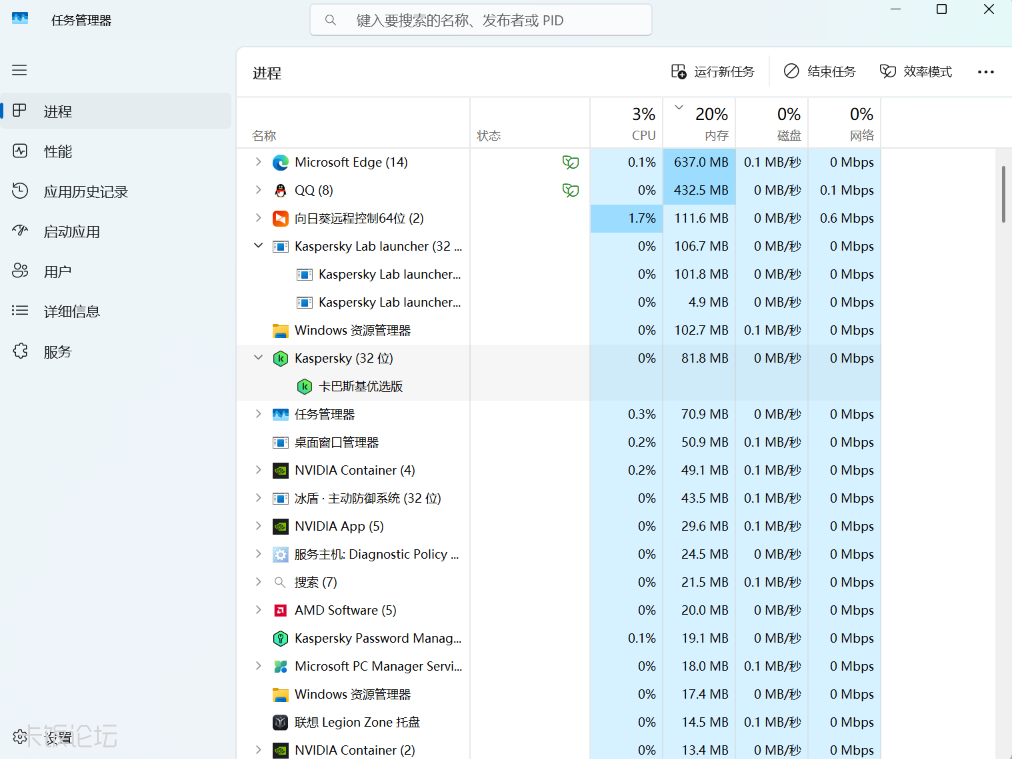This screenshot has width=1012, height=759.
Task: Expand the AMD Software (5) group
Action: coord(258,610)
